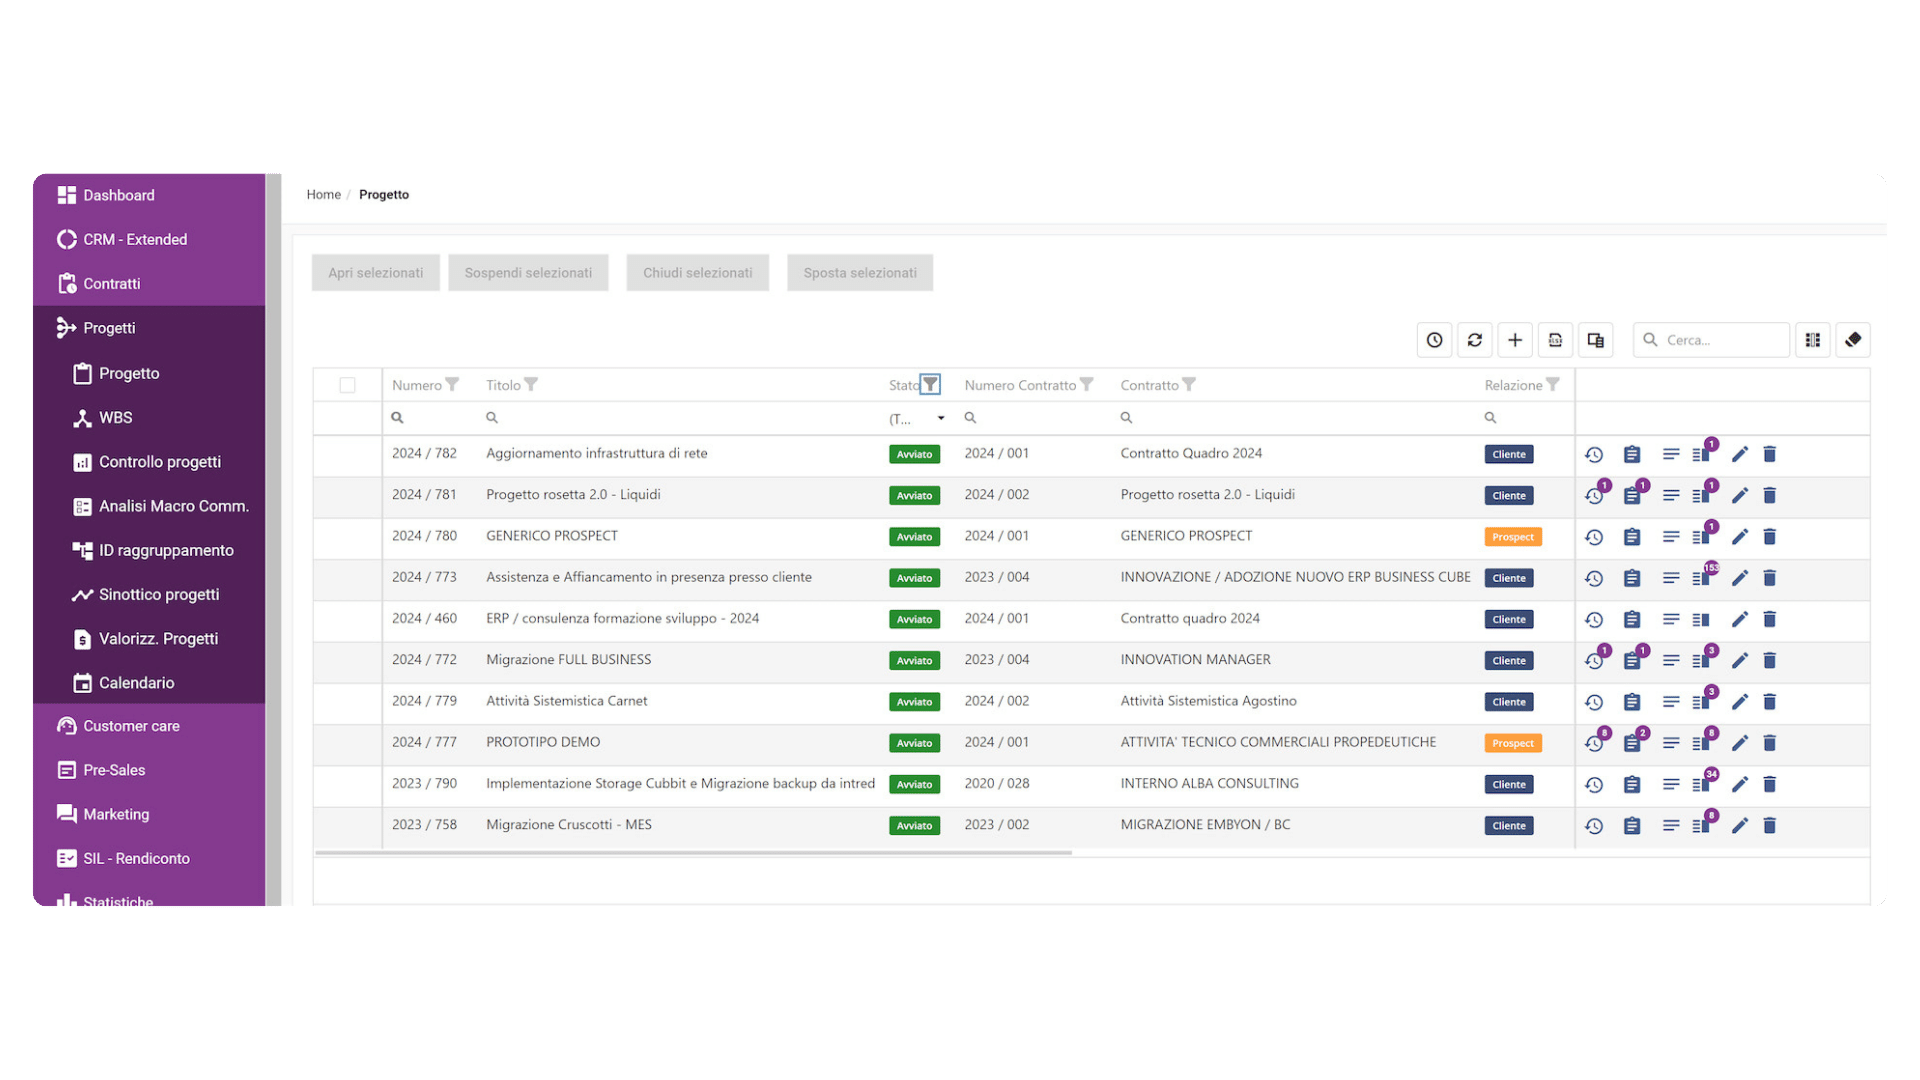Click Sospendi selezionati button

coord(528,273)
